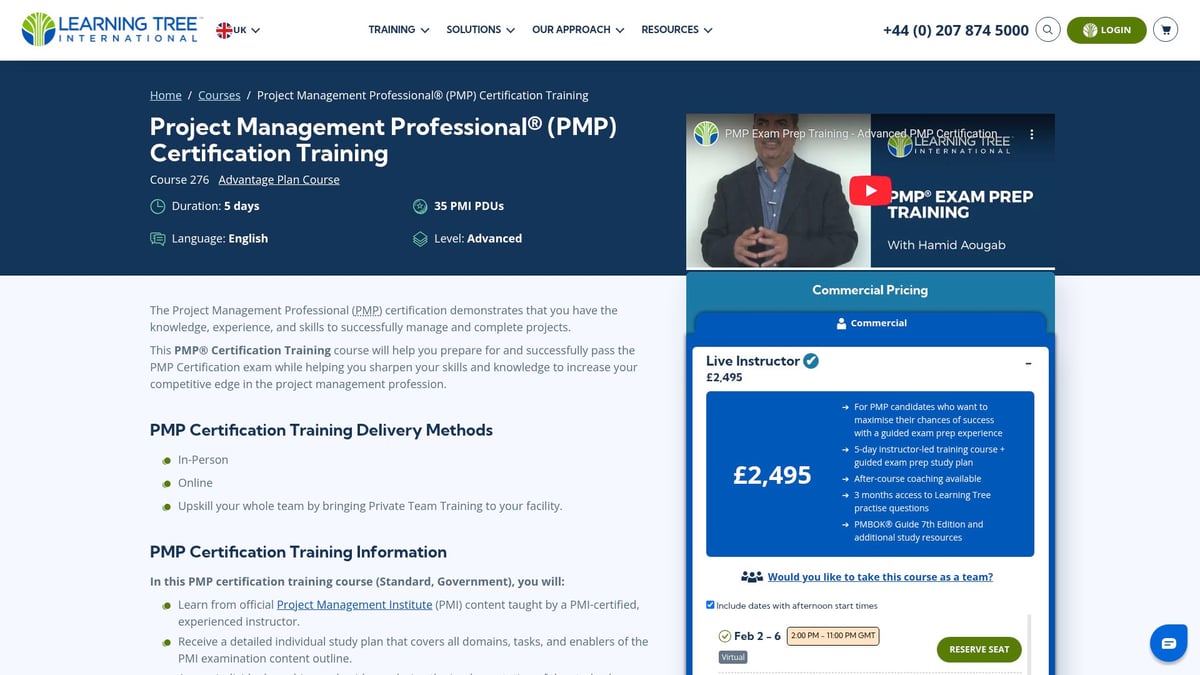Click the team people icon
The height and width of the screenshot is (675, 1200).
coord(752,577)
